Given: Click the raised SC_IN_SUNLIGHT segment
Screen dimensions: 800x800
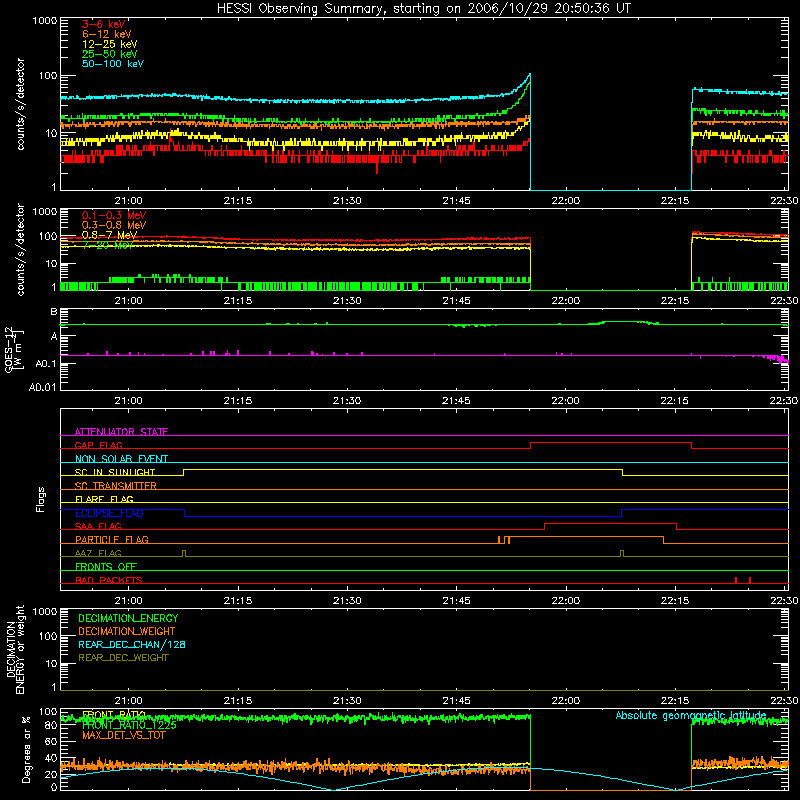Looking at the screenshot, I should pyautogui.click(x=403, y=470).
